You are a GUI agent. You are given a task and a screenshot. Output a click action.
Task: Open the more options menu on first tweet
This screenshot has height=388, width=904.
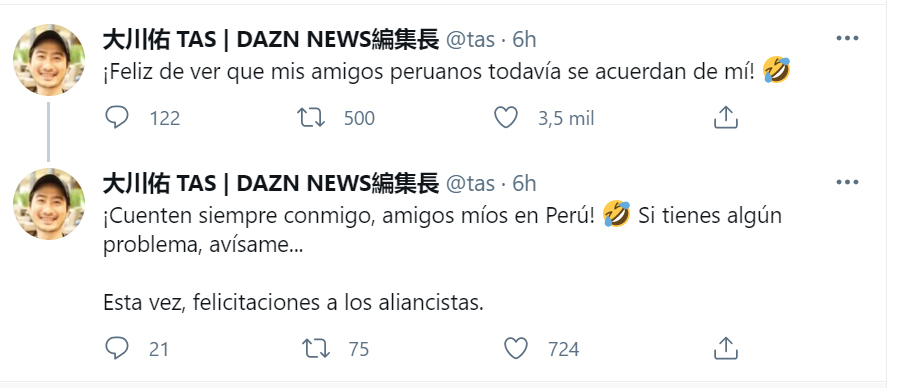(847, 39)
